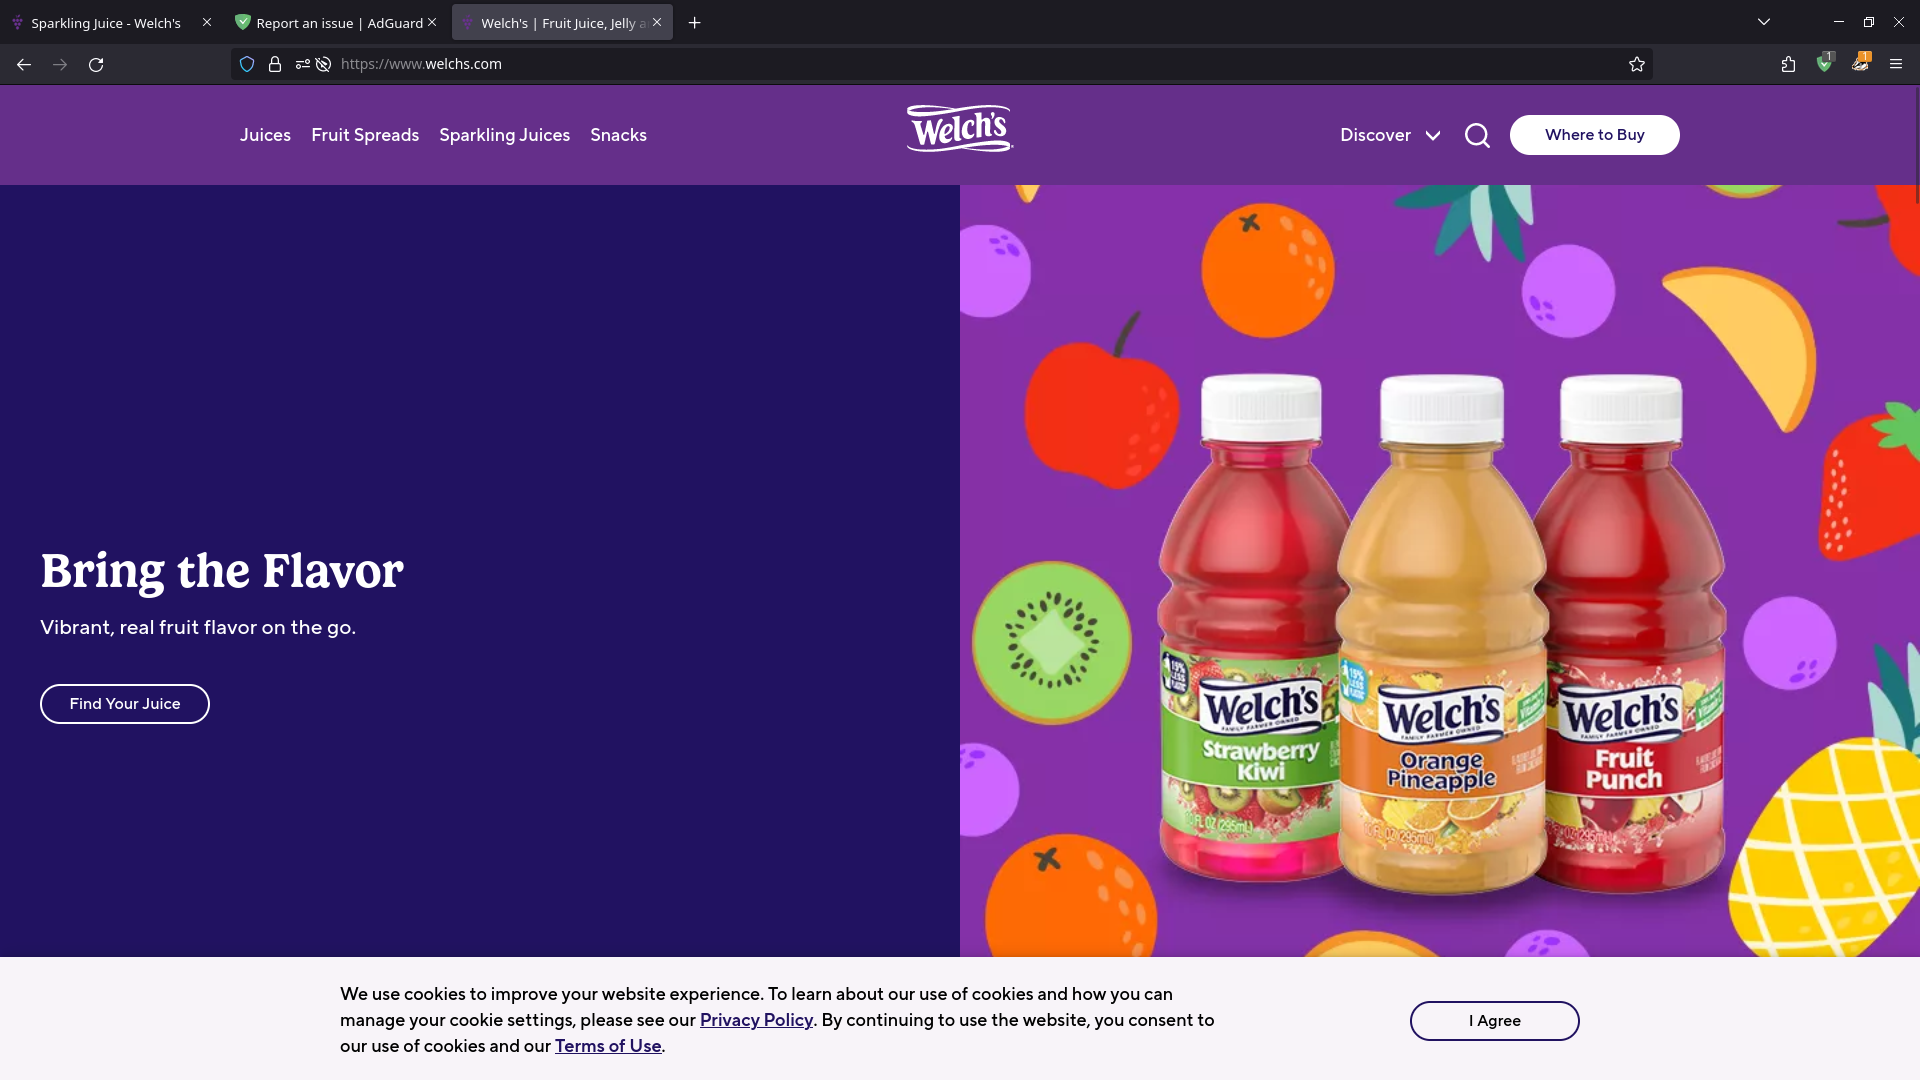The image size is (1920, 1080).
Task: Open the list-all-tabs chevron
Action: [1764, 20]
